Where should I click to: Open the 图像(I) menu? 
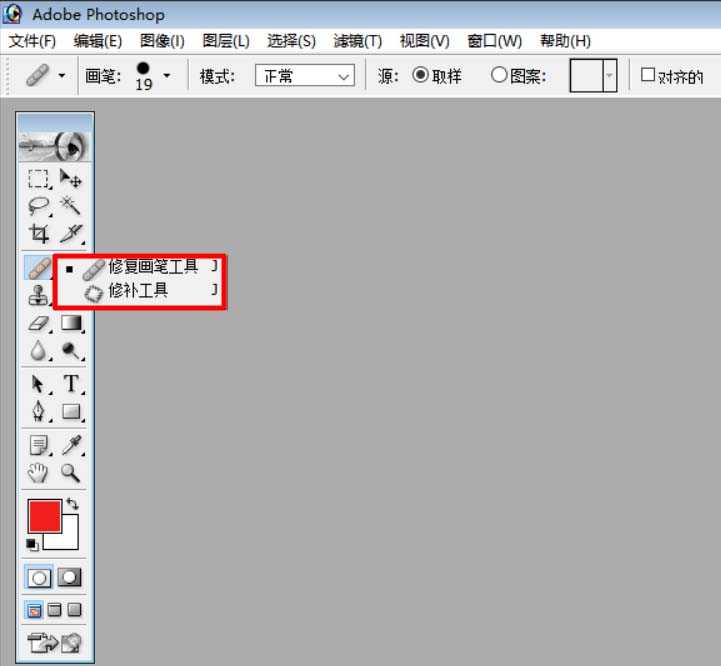click(x=162, y=41)
